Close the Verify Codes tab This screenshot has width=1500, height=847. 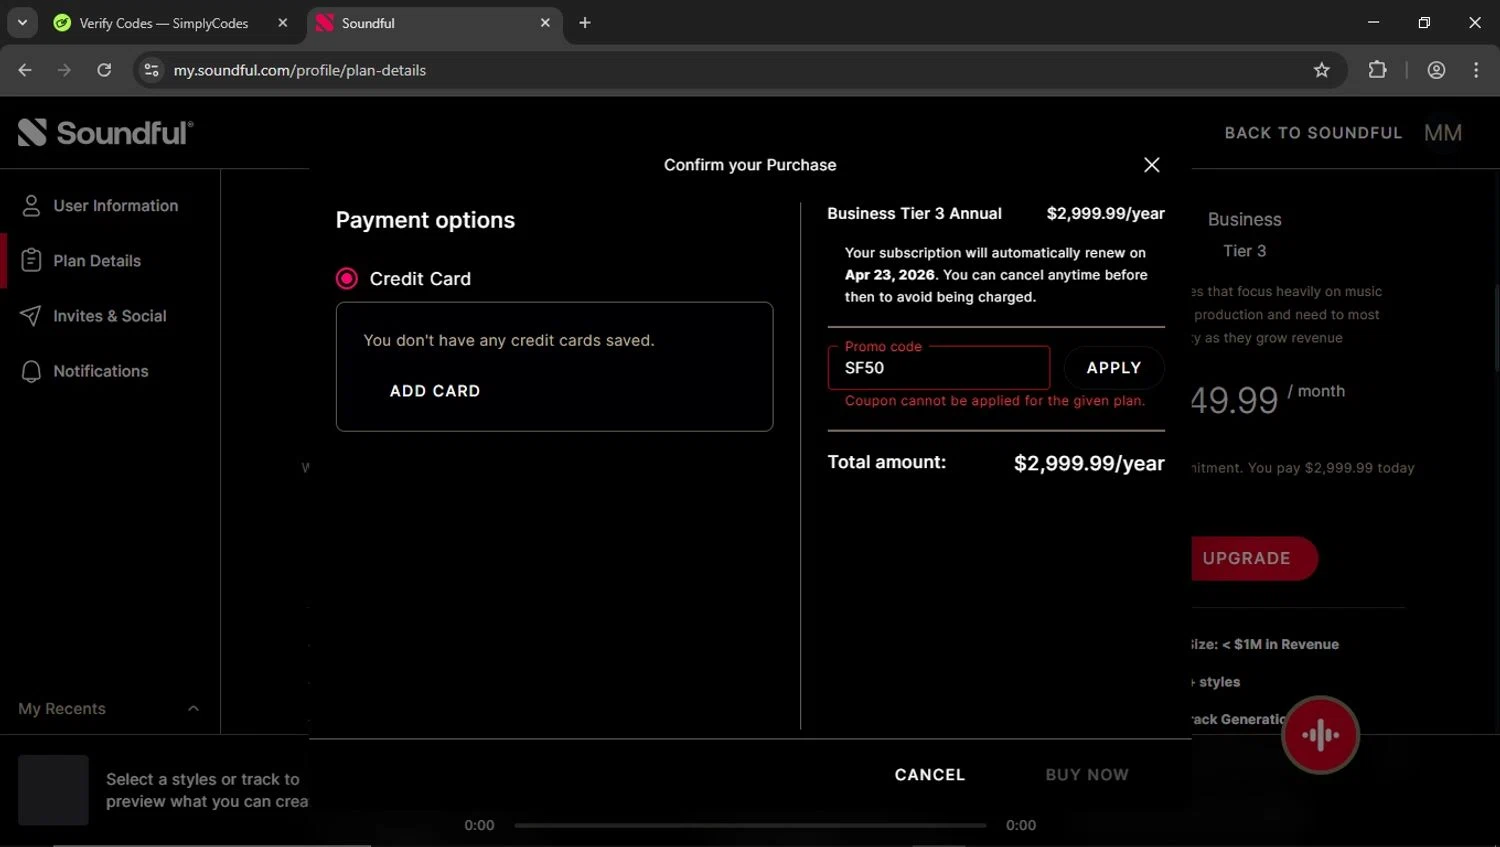tap(283, 23)
